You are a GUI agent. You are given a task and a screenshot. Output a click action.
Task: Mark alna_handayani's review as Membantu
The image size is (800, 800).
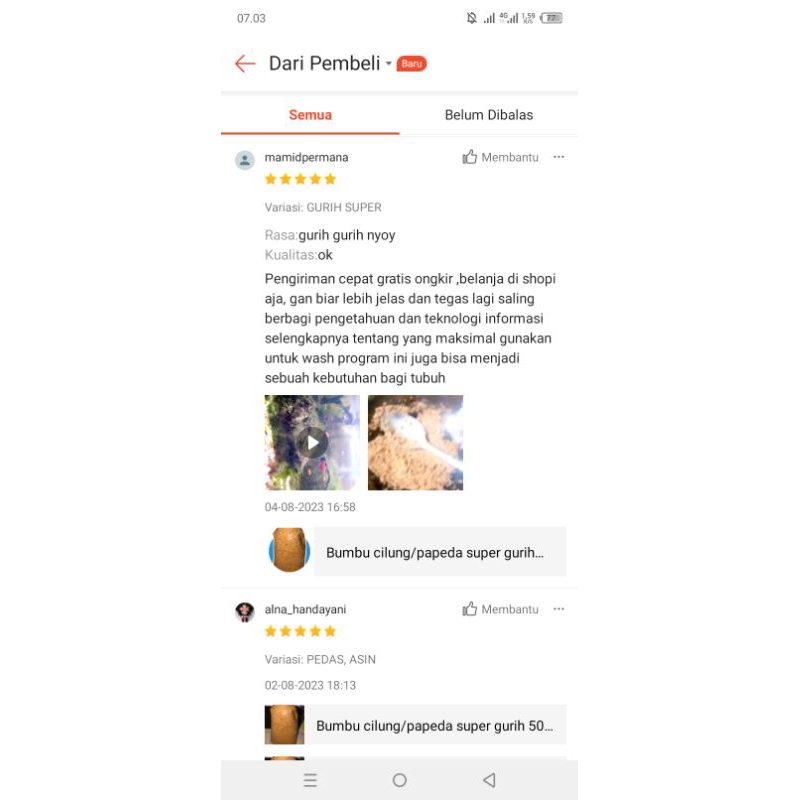500,609
